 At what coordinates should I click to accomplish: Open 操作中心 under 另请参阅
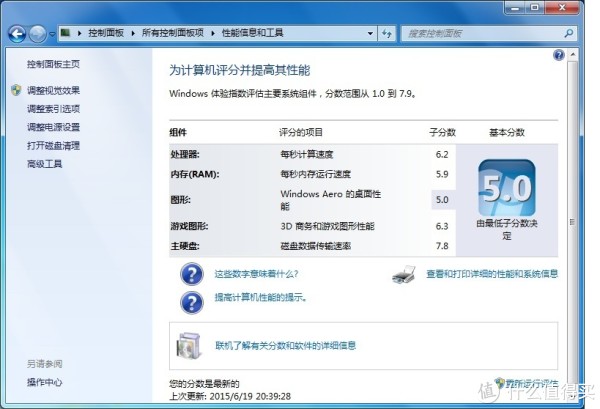[44, 382]
